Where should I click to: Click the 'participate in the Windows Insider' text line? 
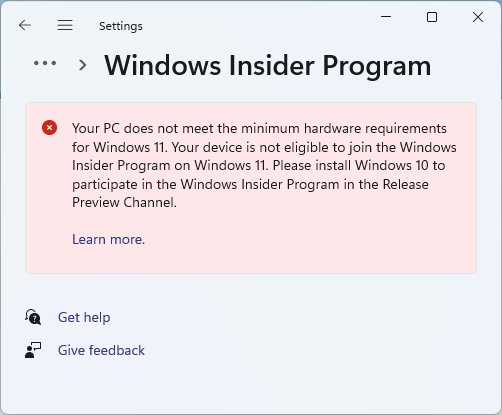250,184
